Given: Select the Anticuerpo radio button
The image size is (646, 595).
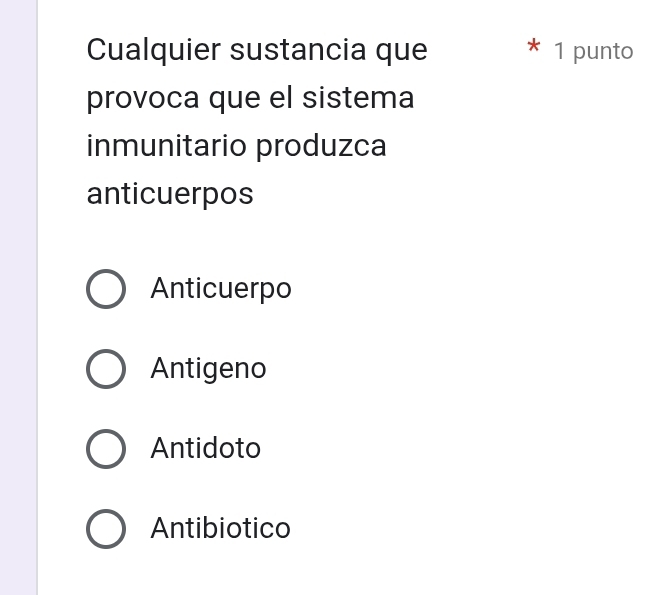Looking at the screenshot, I should click(x=106, y=289).
